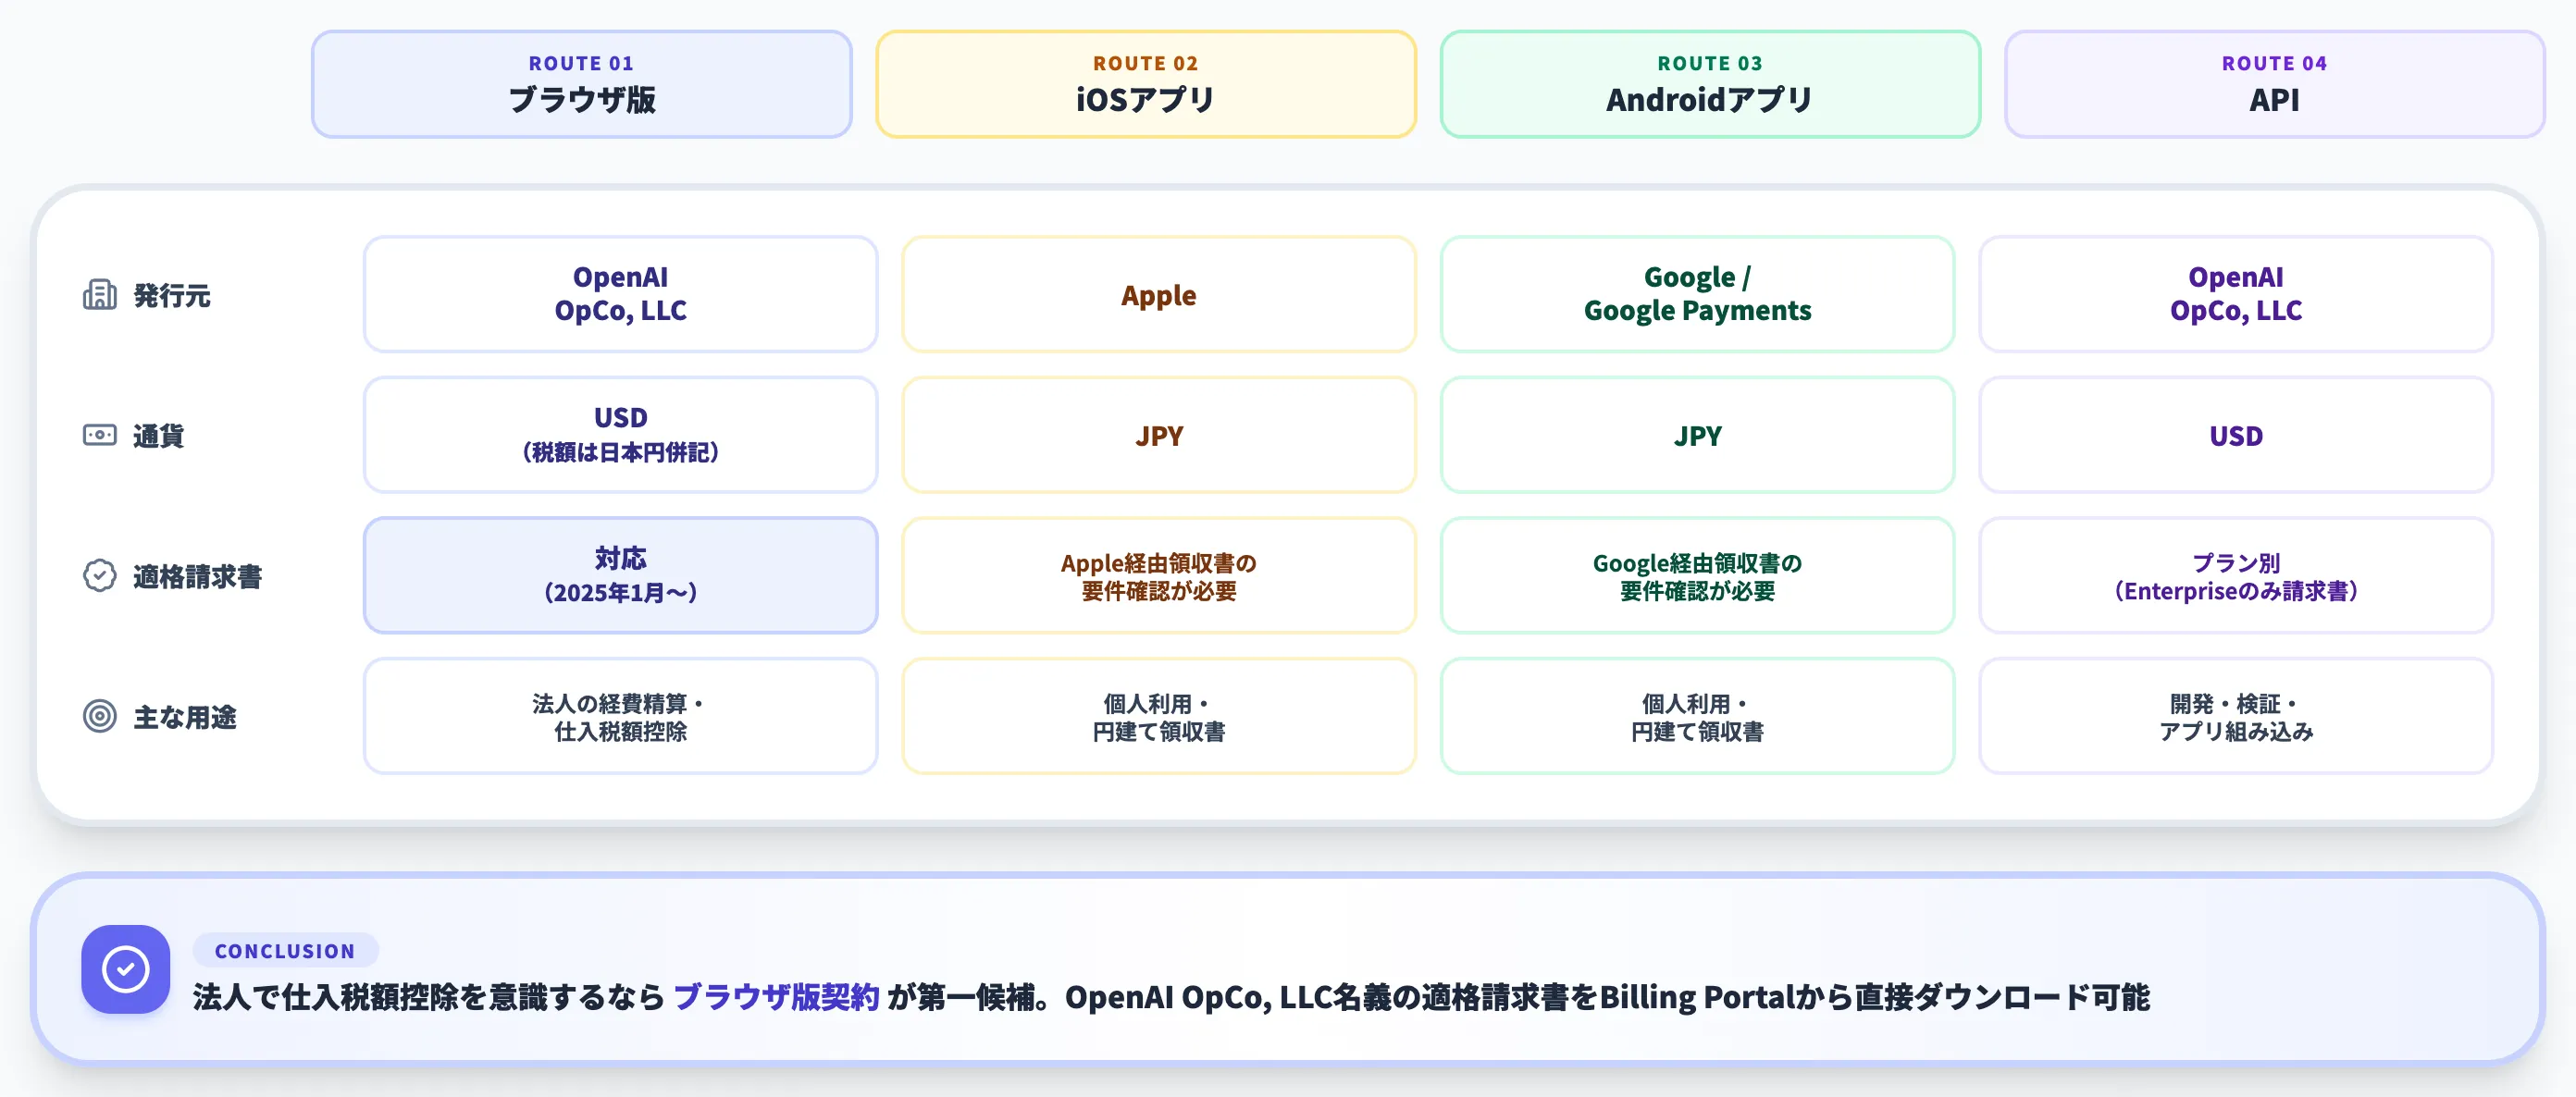Viewport: 2576px width, 1097px height.
Task: Click the 発行元 row label
Action: pyautogui.click(x=172, y=296)
